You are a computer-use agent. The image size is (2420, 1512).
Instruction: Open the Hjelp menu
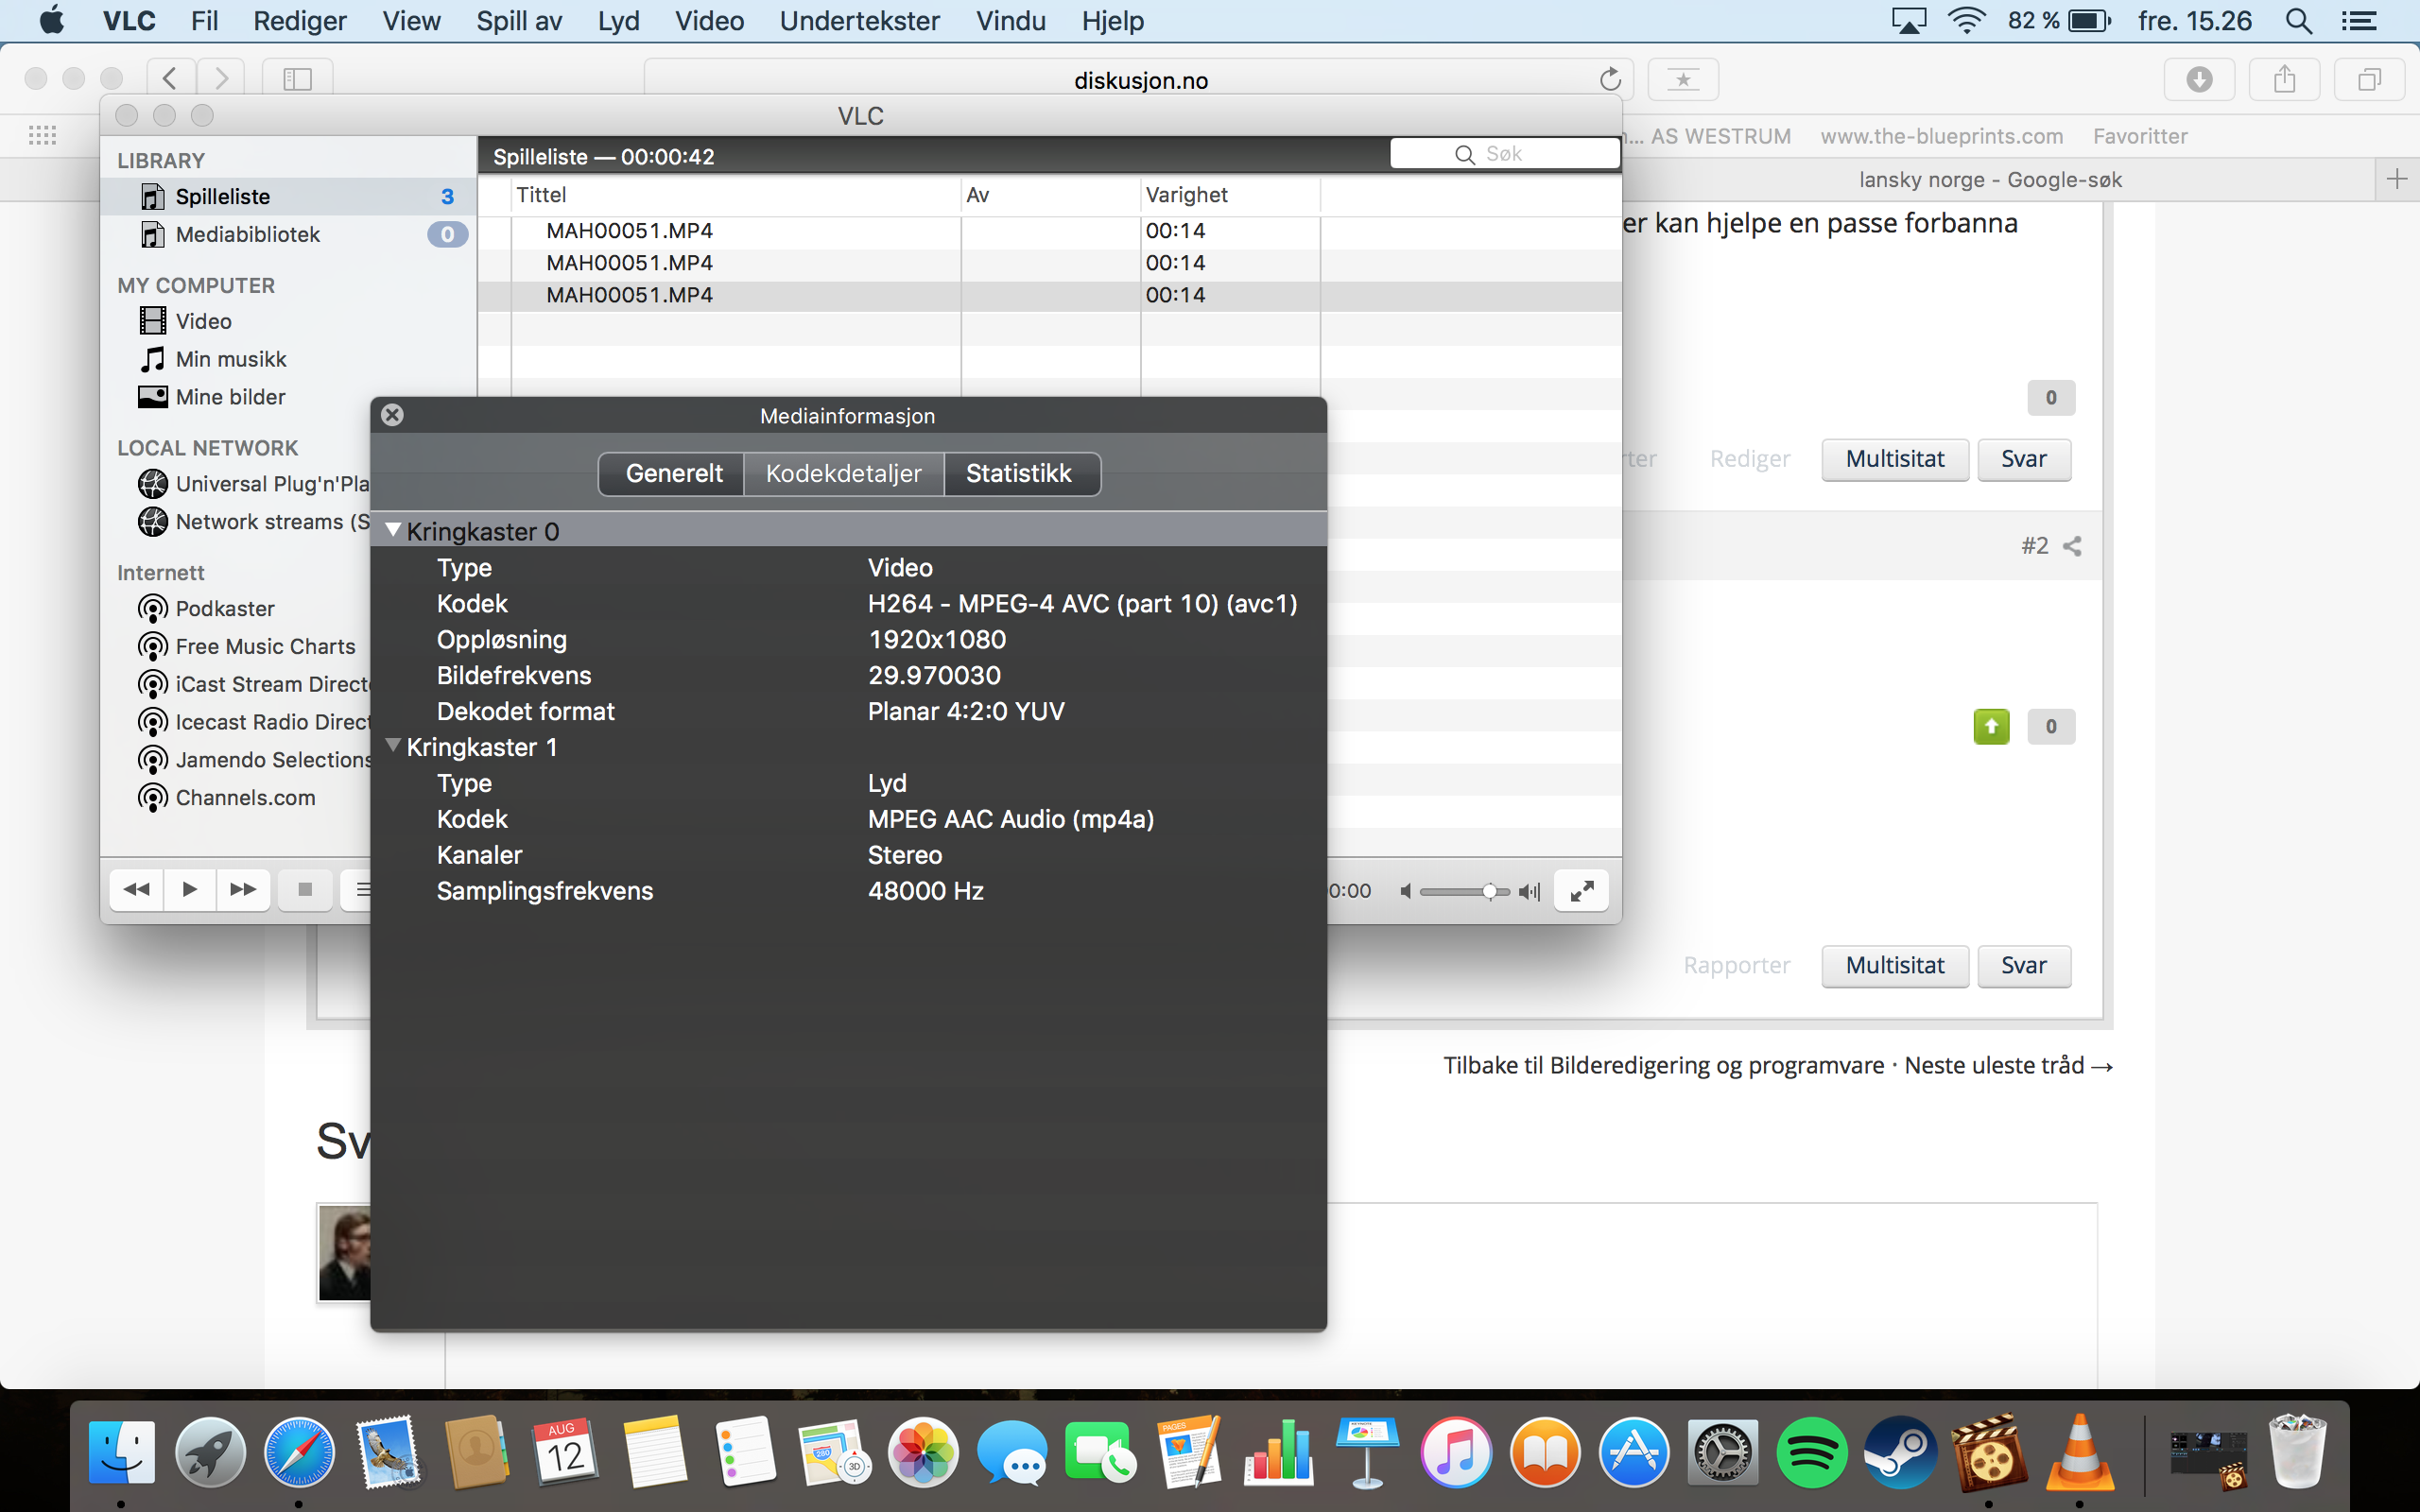pos(1112,21)
